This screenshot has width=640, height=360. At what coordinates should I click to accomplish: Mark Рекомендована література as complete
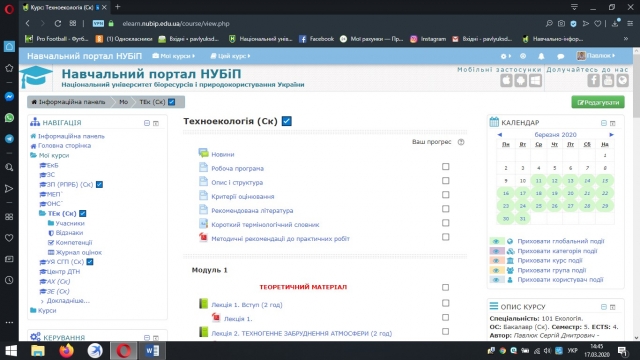click(x=446, y=209)
